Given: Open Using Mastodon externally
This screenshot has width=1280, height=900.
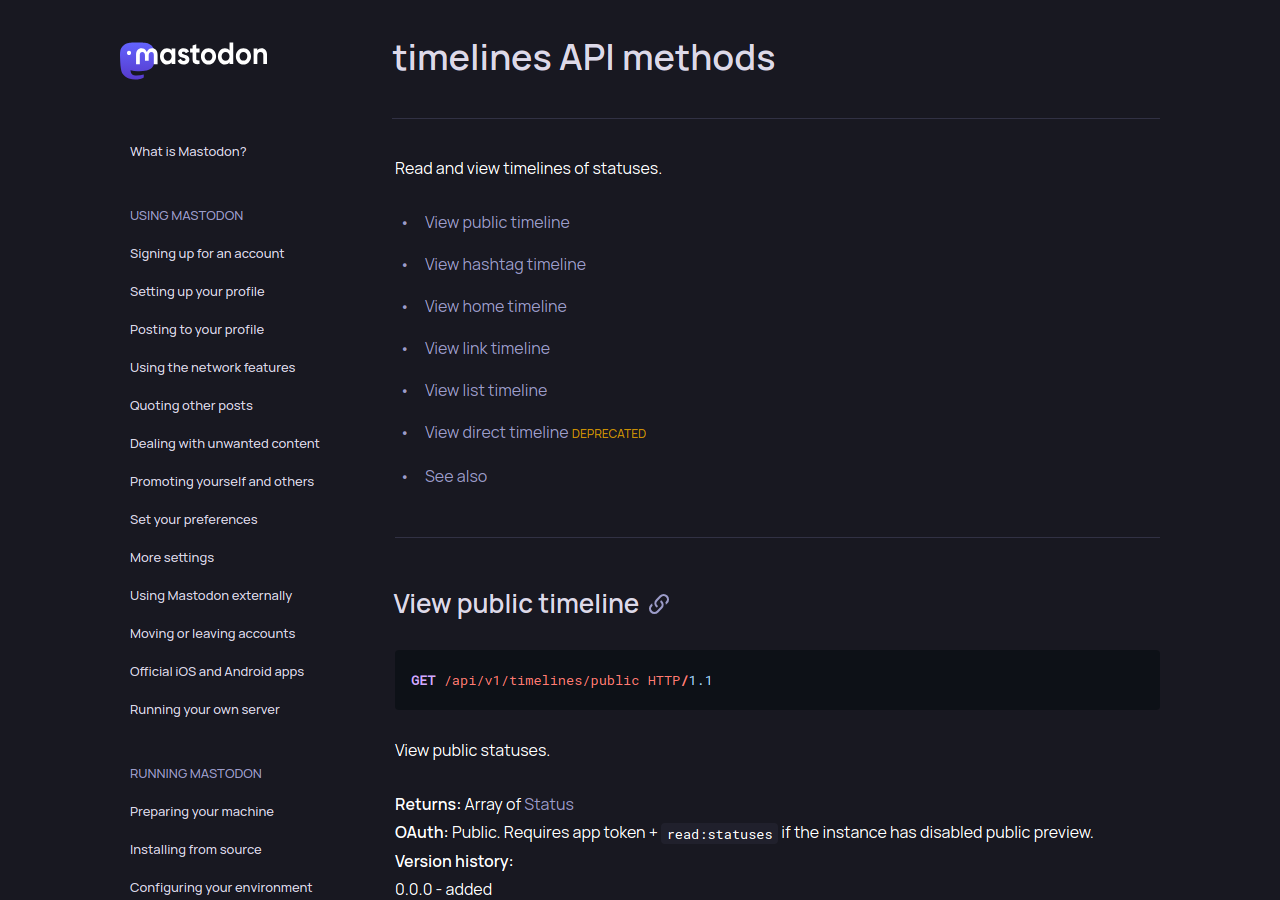Looking at the screenshot, I should (x=211, y=596).
